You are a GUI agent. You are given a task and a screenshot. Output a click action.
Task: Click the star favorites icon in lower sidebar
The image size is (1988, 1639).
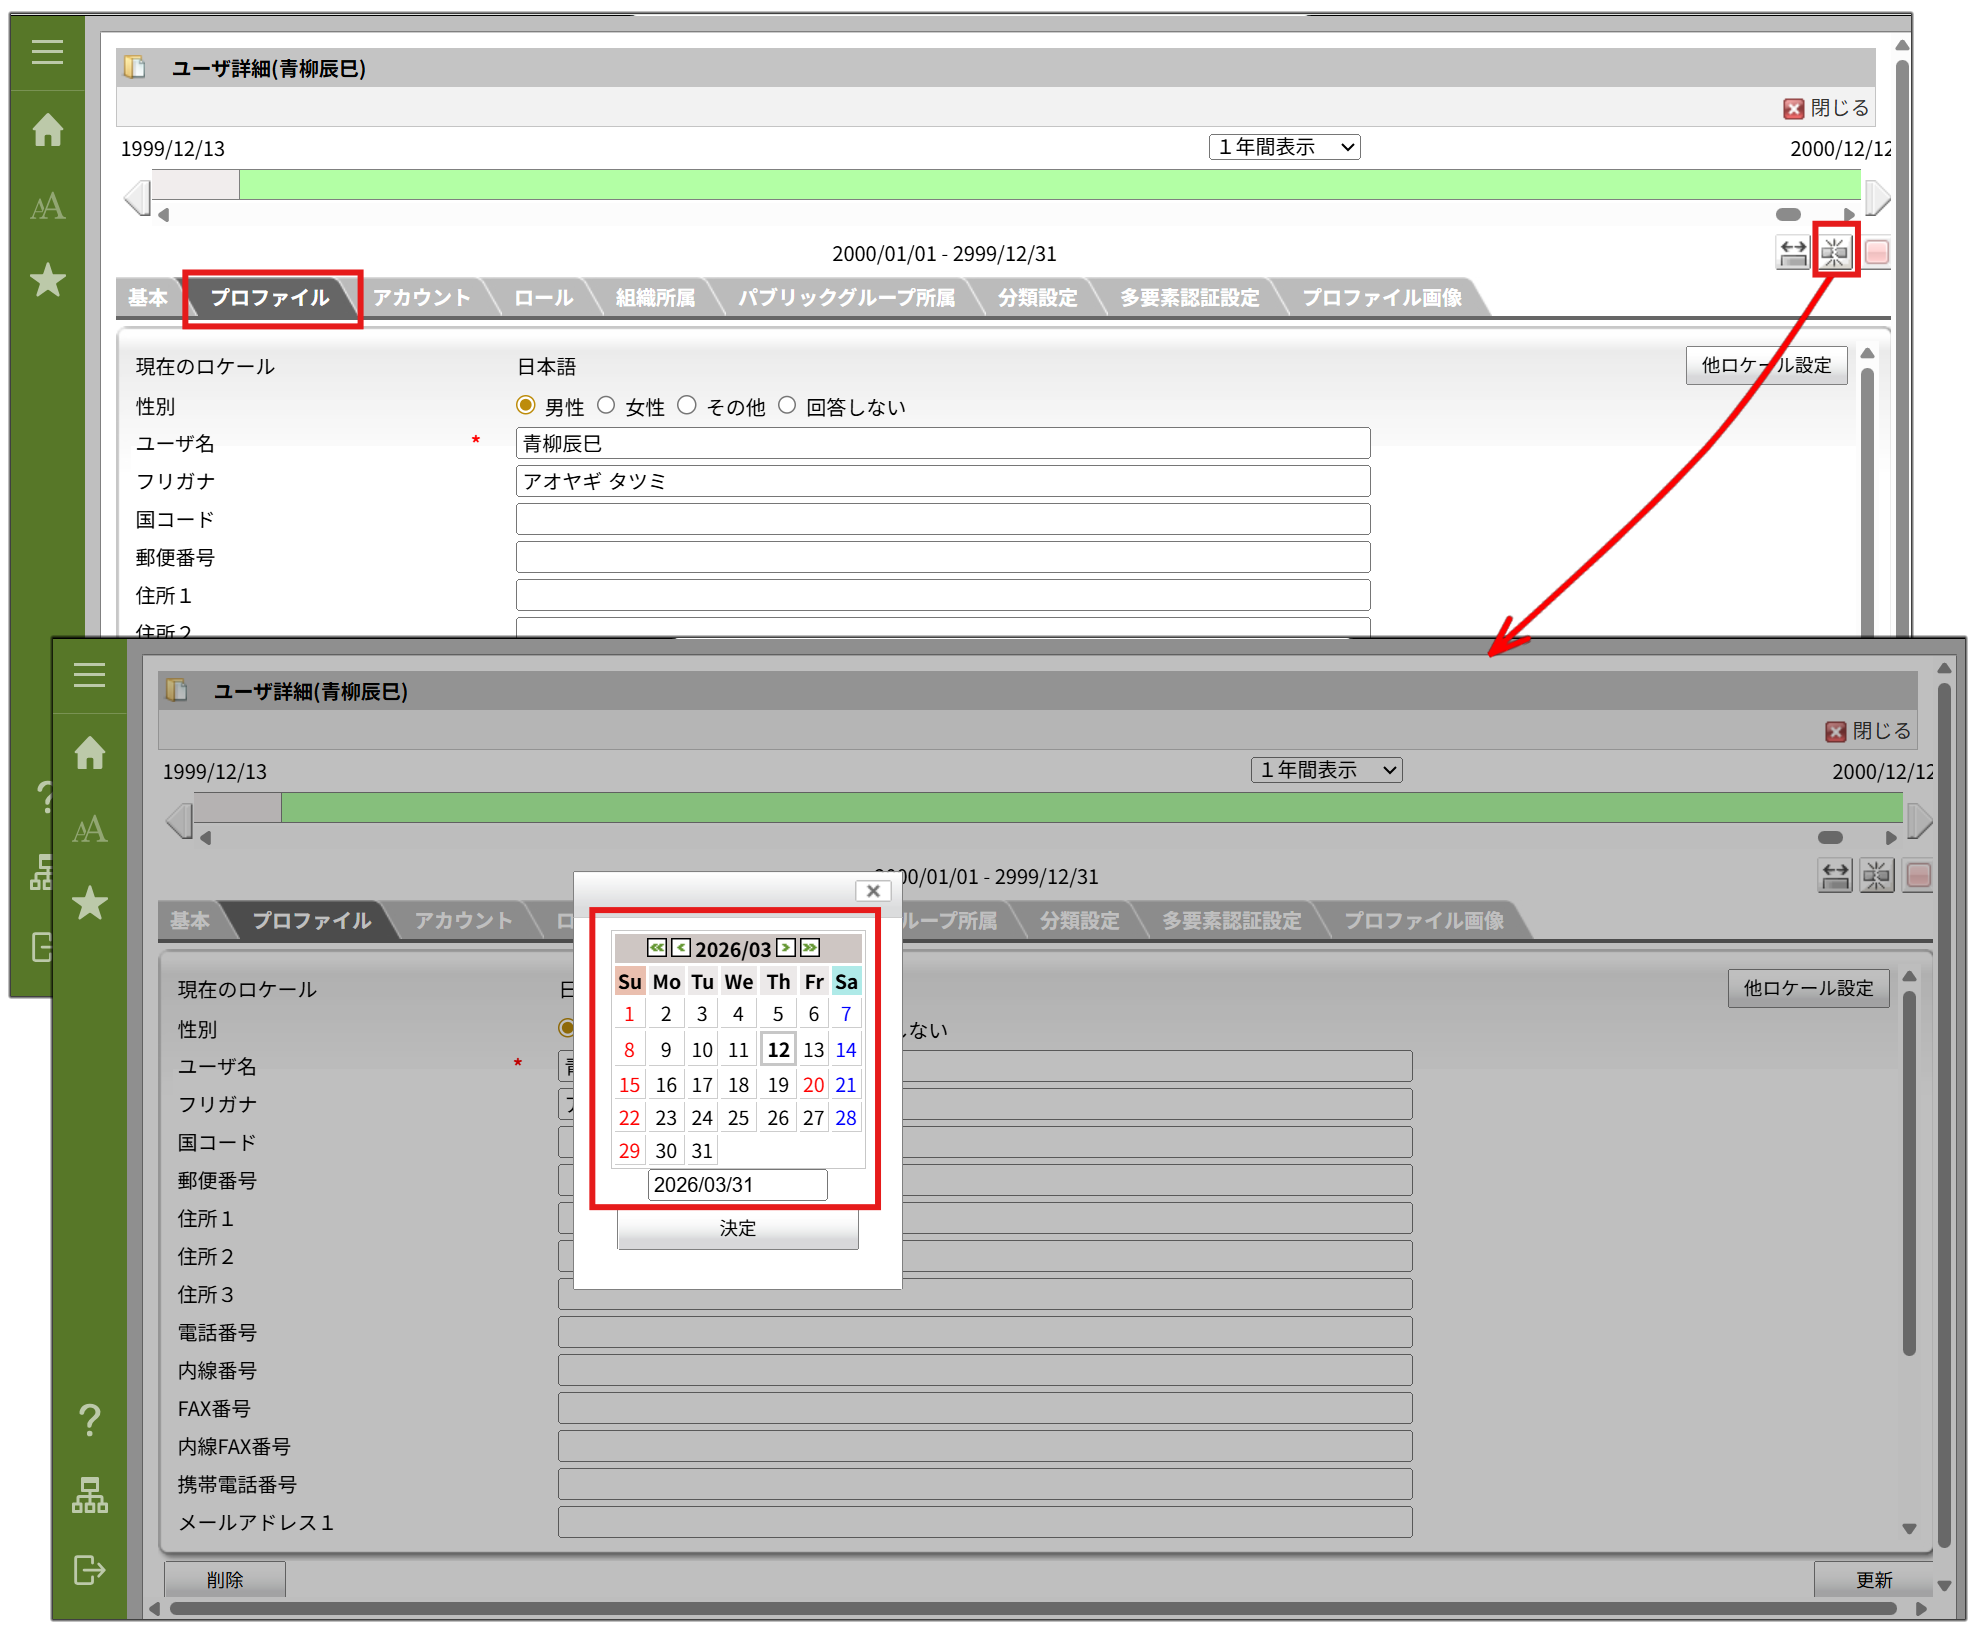[x=89, y=903]
